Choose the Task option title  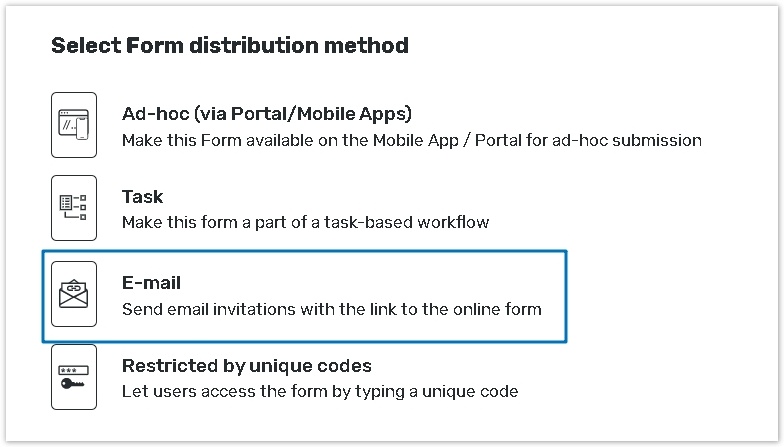click(x=142, y=197)
